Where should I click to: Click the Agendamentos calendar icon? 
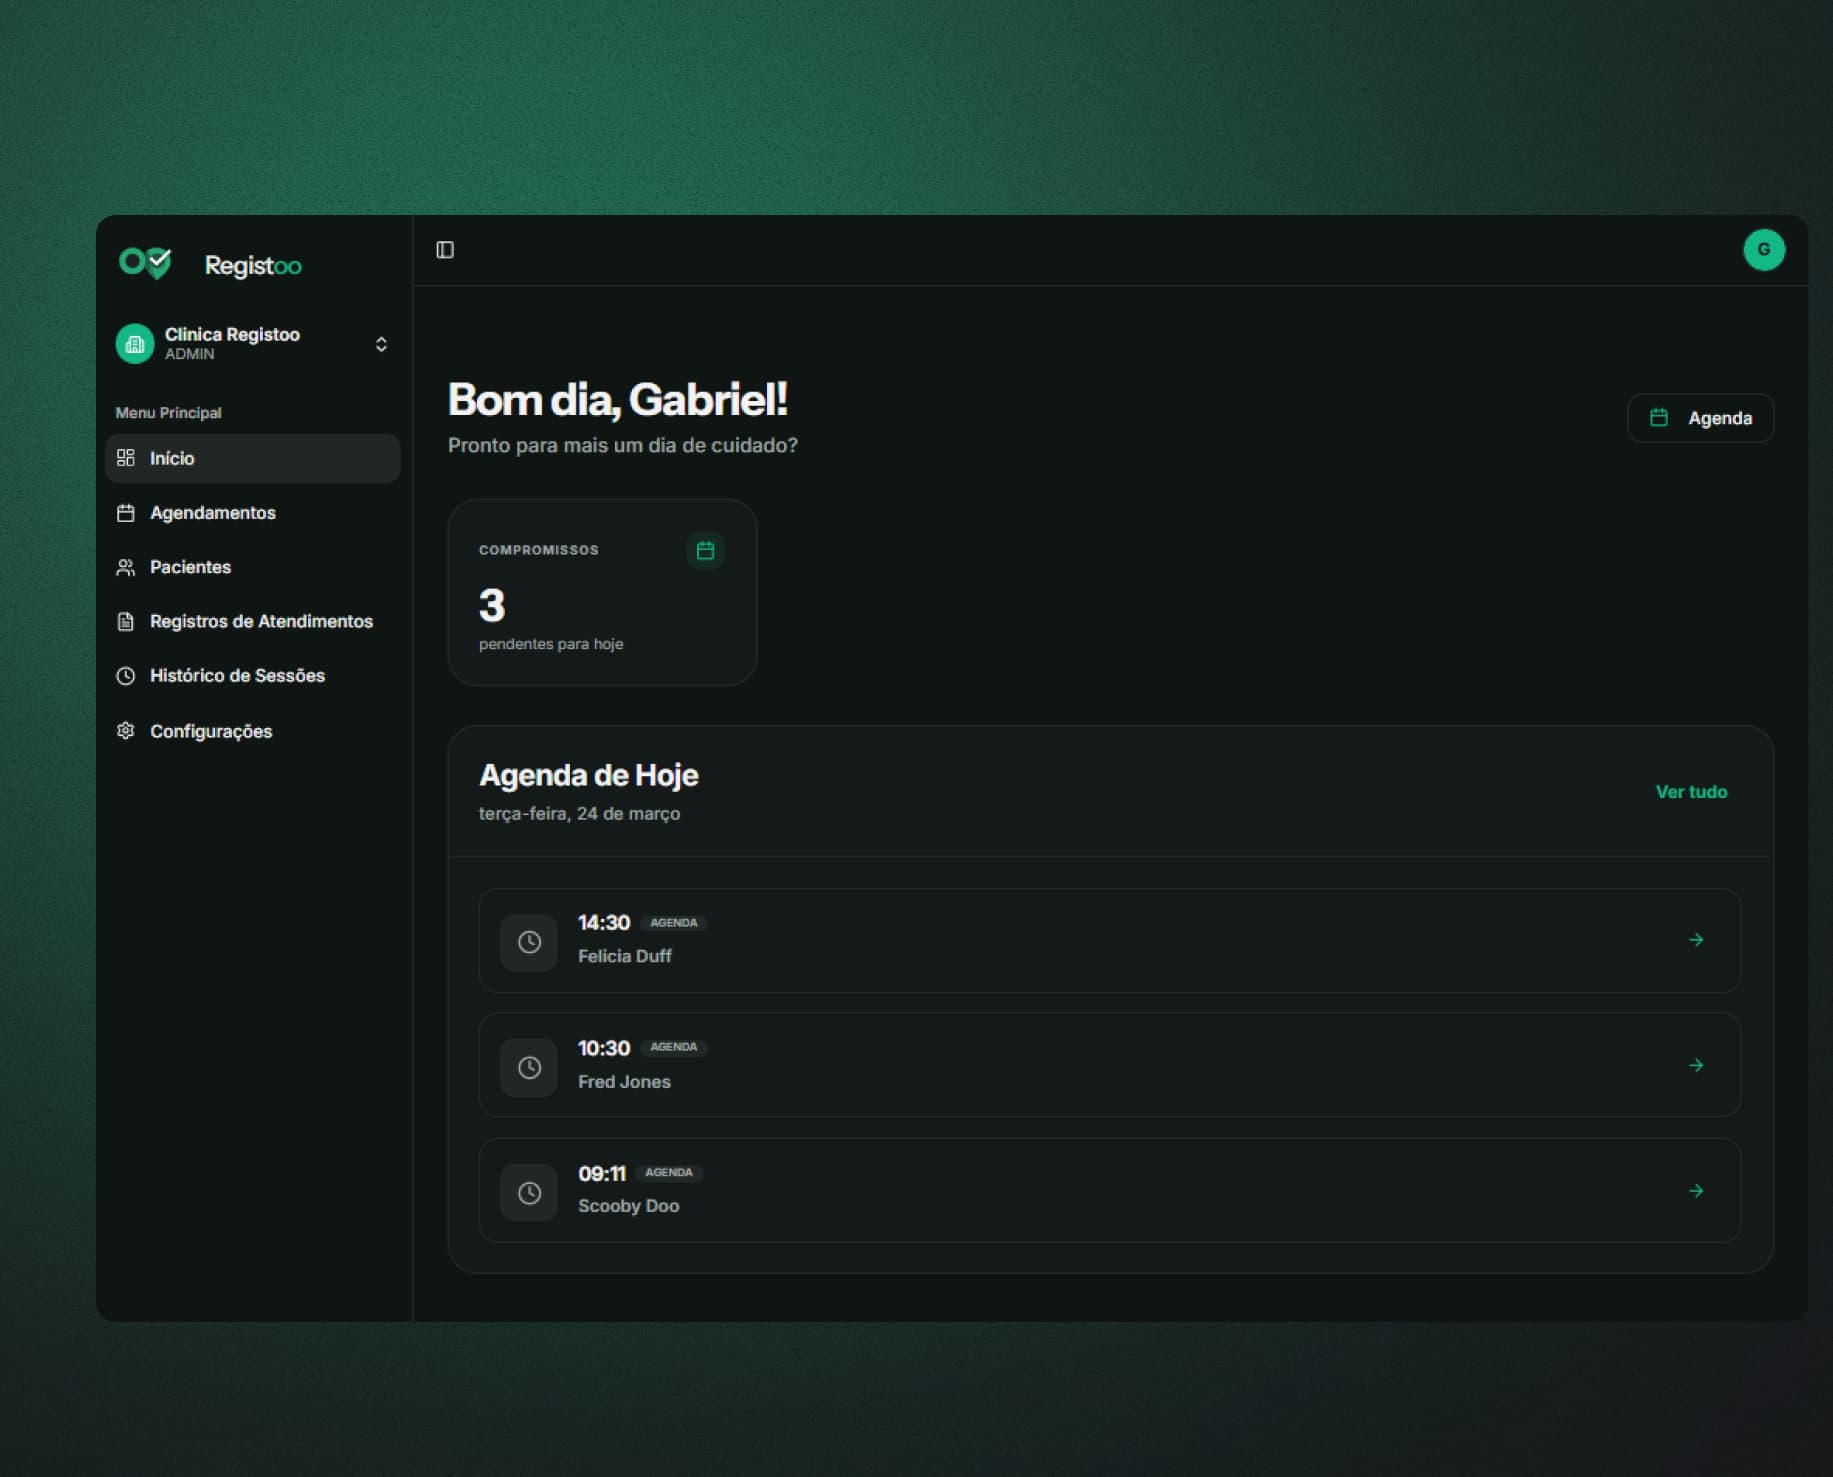tap(125, 513)
